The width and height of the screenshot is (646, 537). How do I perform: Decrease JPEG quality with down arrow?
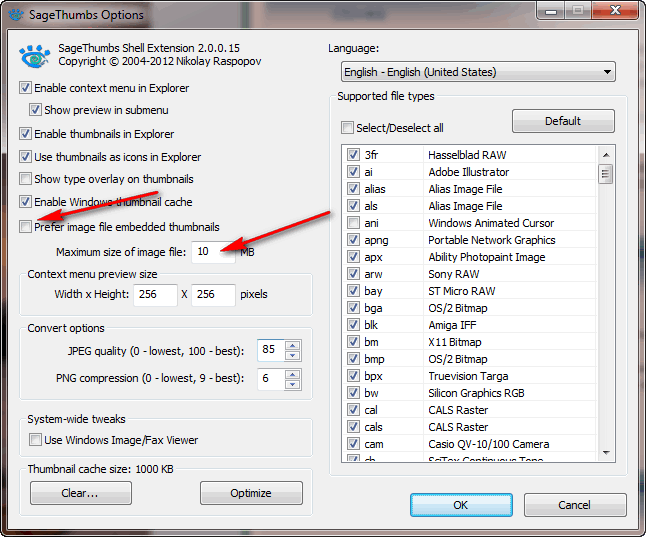(x=293, y=356)
